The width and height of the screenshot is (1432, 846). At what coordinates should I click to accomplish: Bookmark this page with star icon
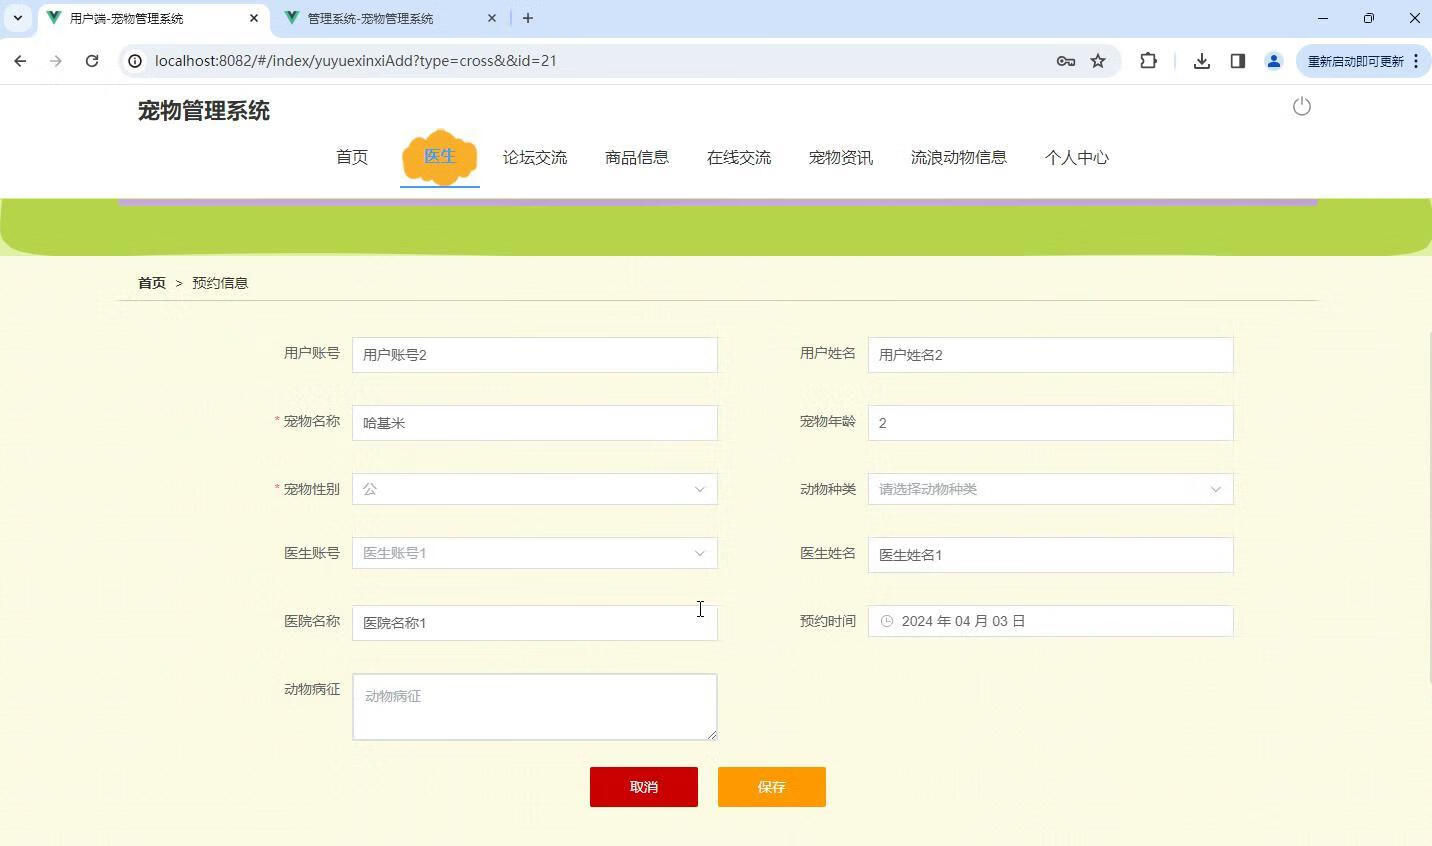1098,61
